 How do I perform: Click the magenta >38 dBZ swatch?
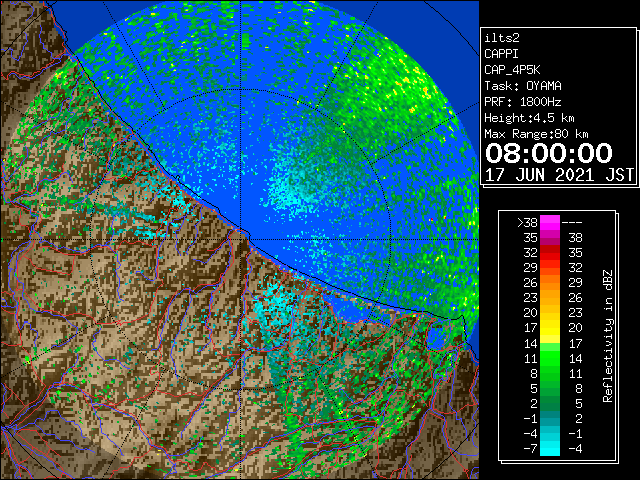(x=550, y=223)
